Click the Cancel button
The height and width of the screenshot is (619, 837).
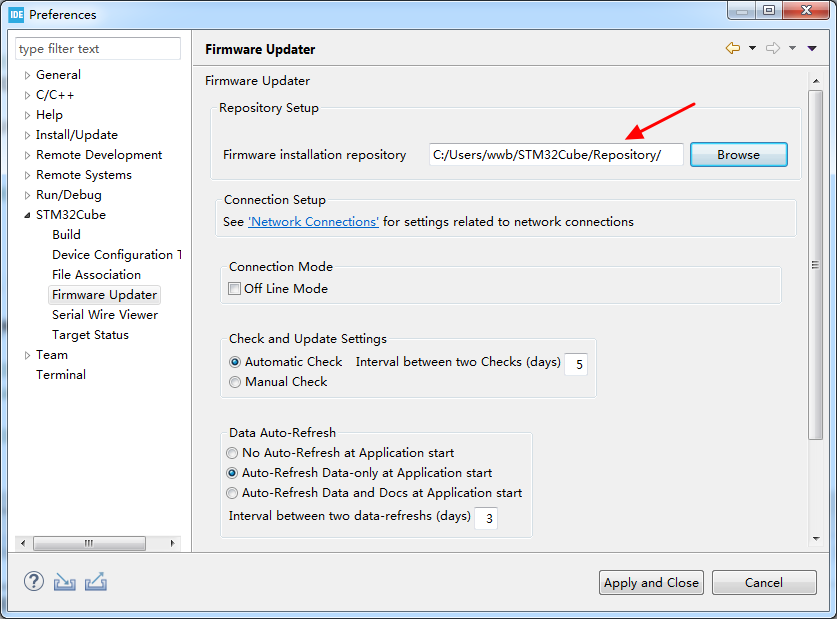pyautogui.click(x=764, y=582)
